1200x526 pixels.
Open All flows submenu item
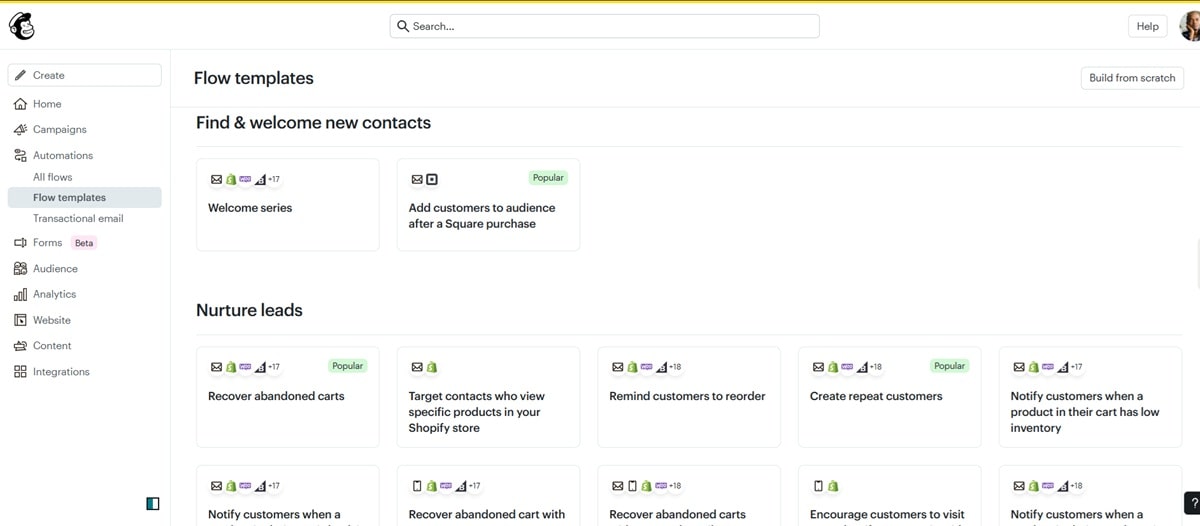point(52,177)
